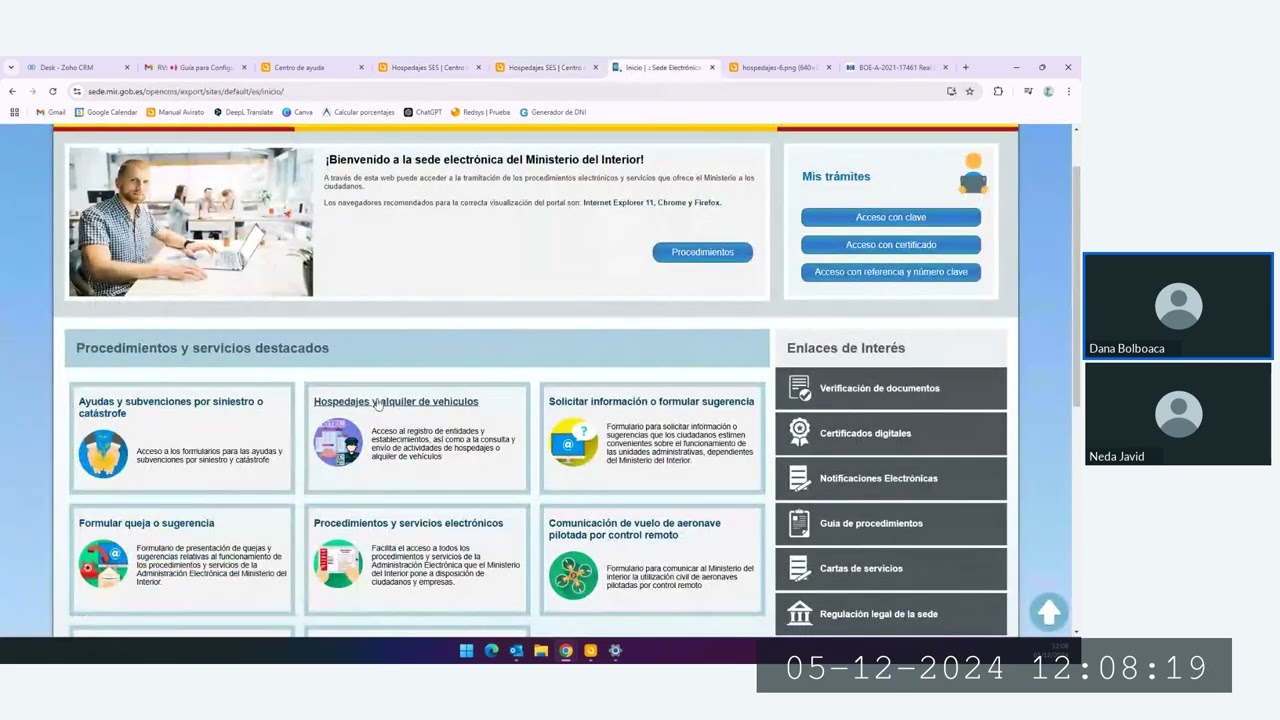
Task: Open the Verificación de documentos link icon
Action: [799, 388]
